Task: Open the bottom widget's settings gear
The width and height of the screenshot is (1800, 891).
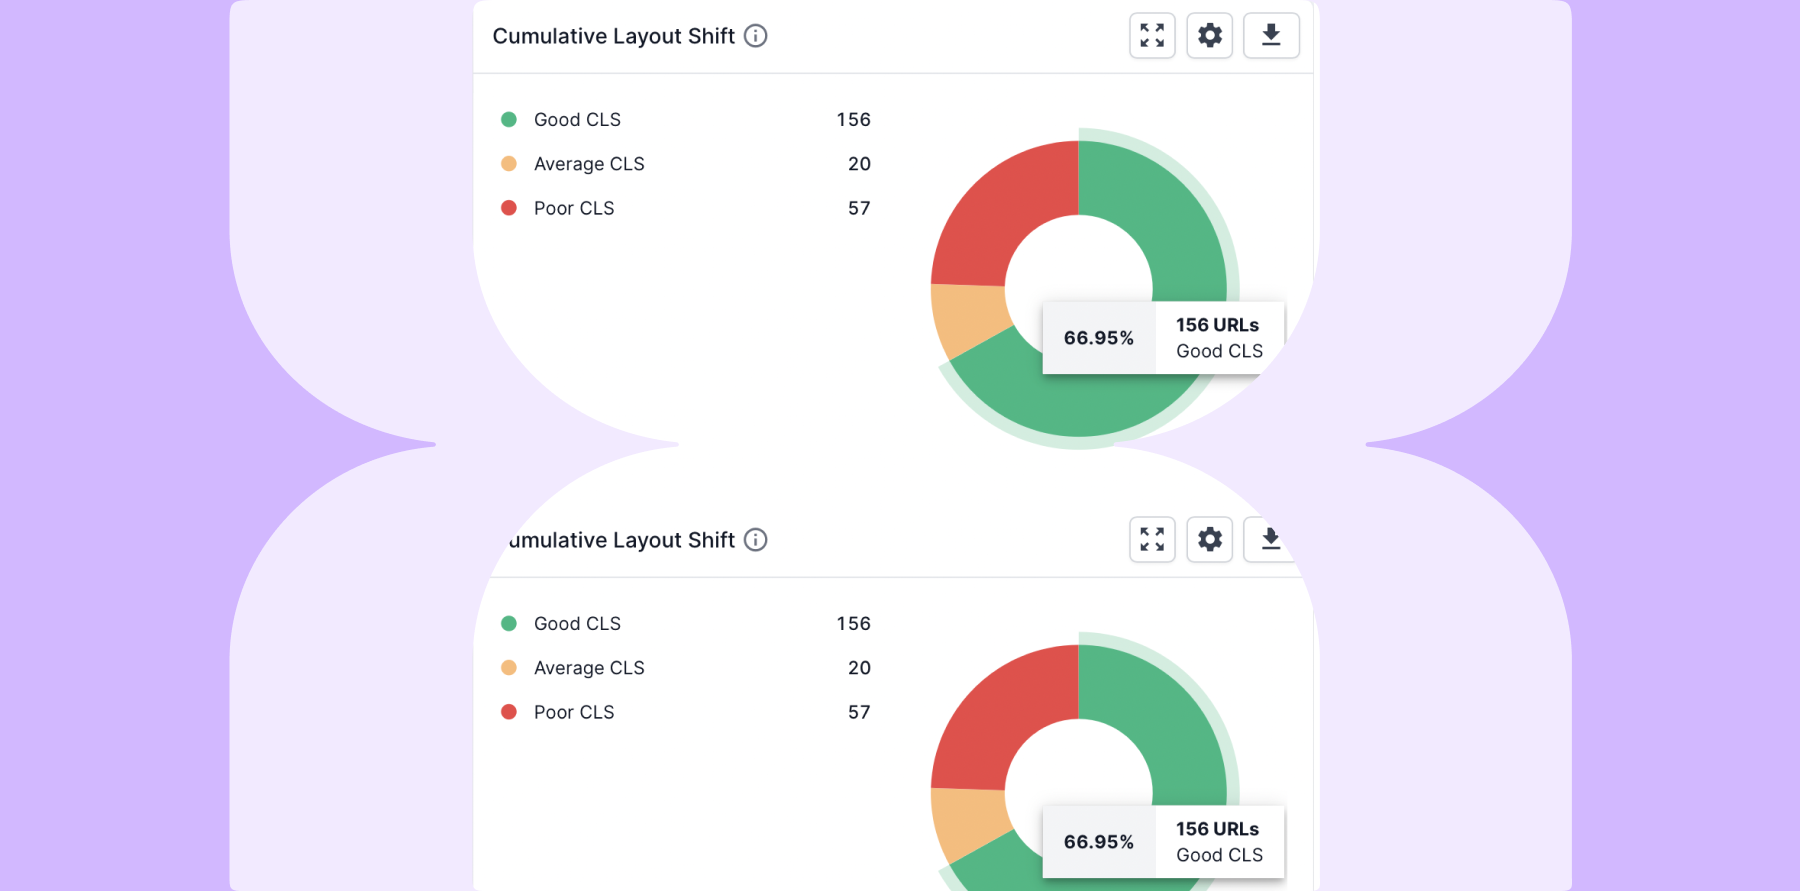Action: (x=1210, y=540)
